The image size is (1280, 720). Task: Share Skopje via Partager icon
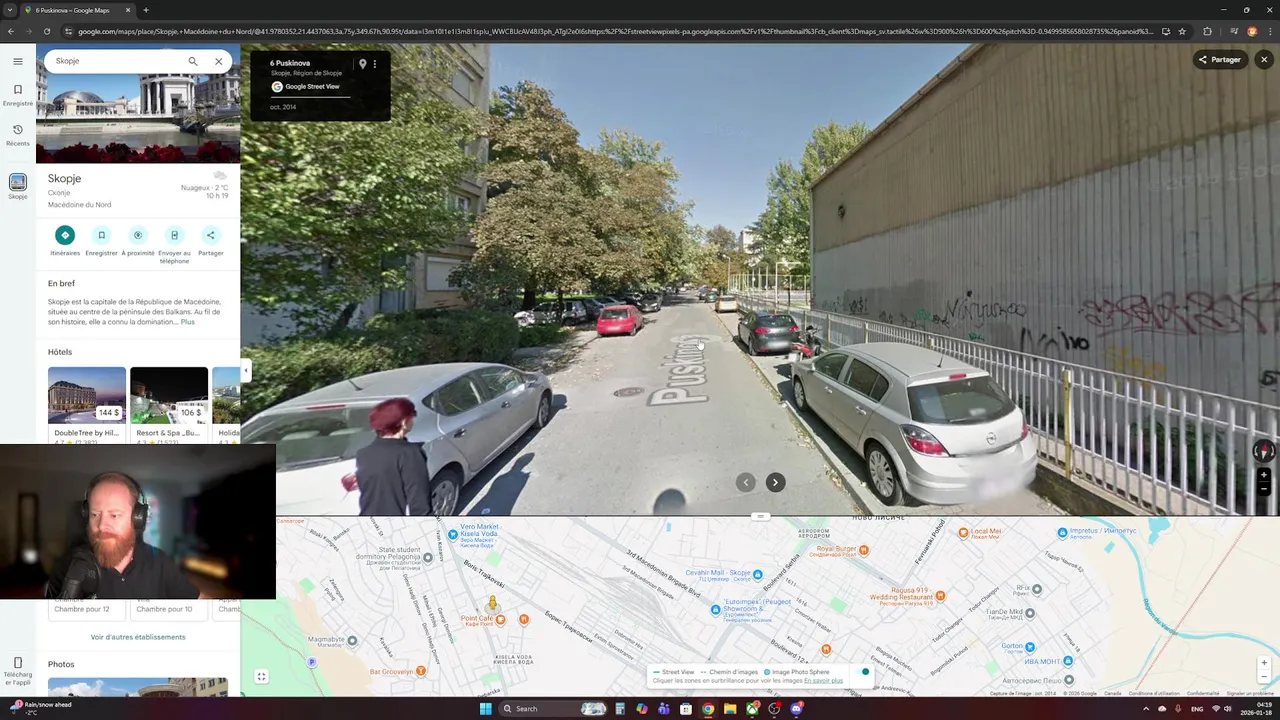click(x=210, y=240)
